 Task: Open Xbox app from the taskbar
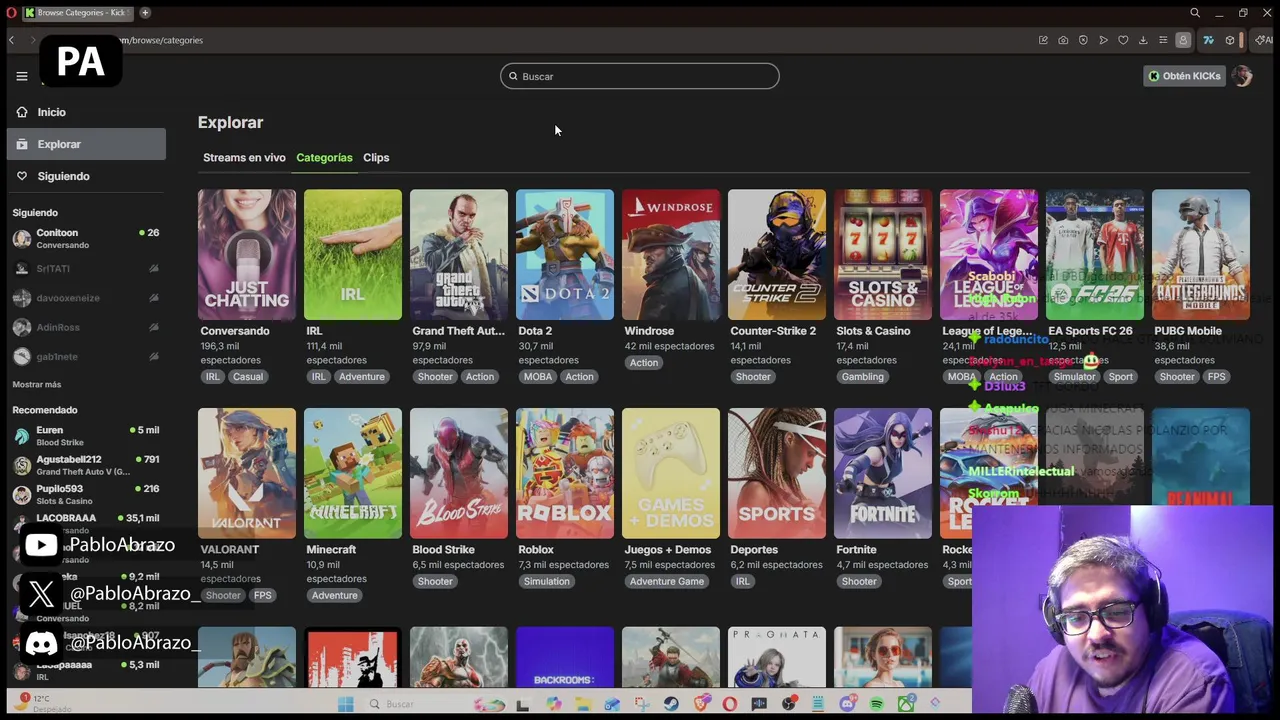pos(906,704)
